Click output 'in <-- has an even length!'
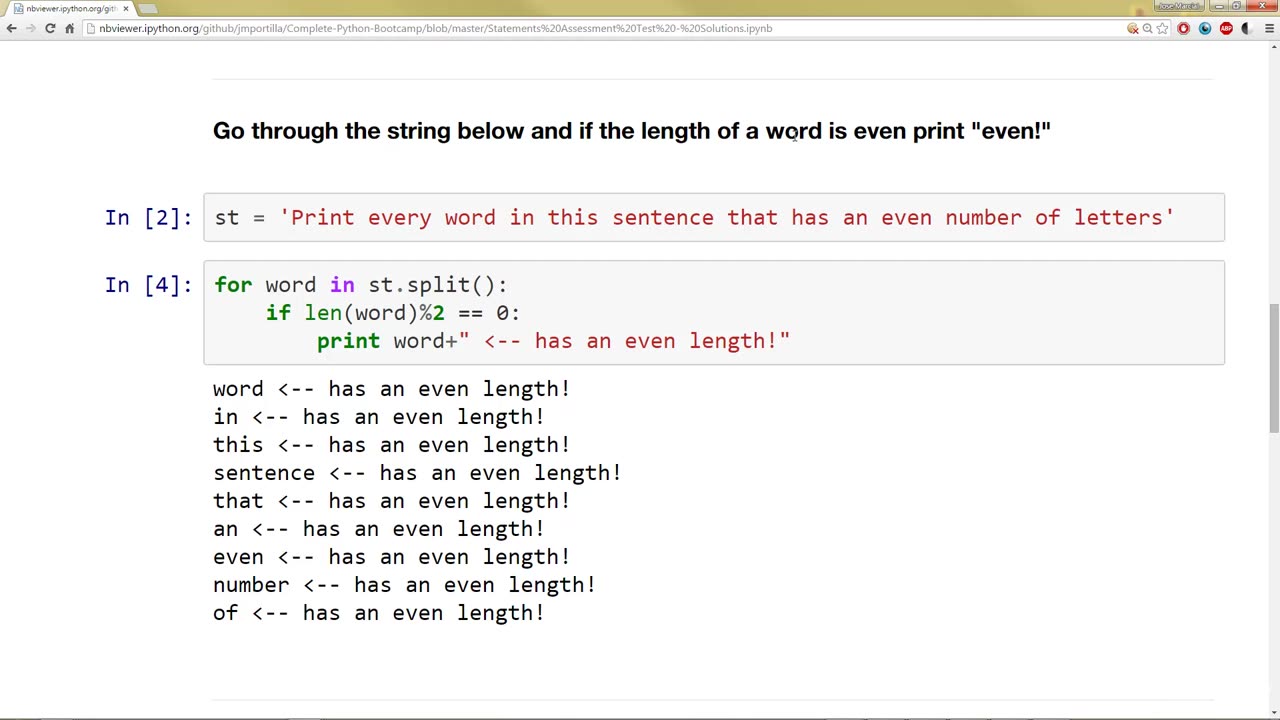Viewport: 1280px width, 720px height. click(x=378, y=417)
